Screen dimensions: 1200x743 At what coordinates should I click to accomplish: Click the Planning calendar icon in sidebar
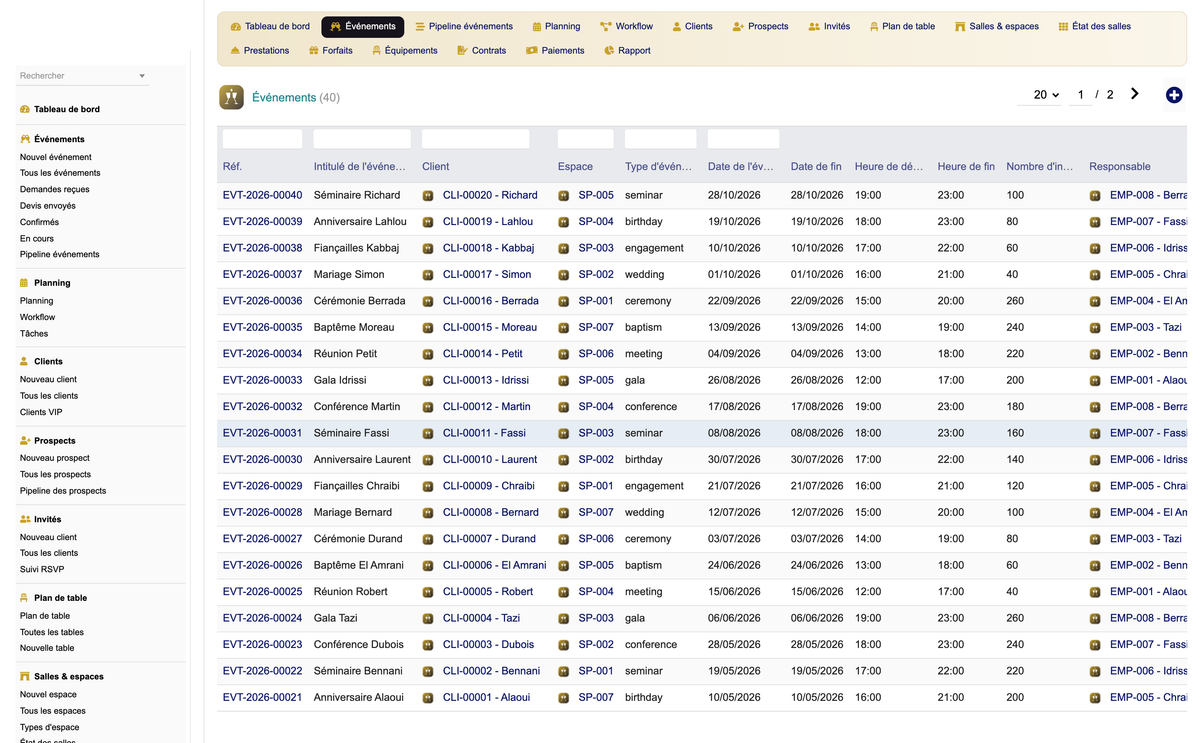coord(25,283)
